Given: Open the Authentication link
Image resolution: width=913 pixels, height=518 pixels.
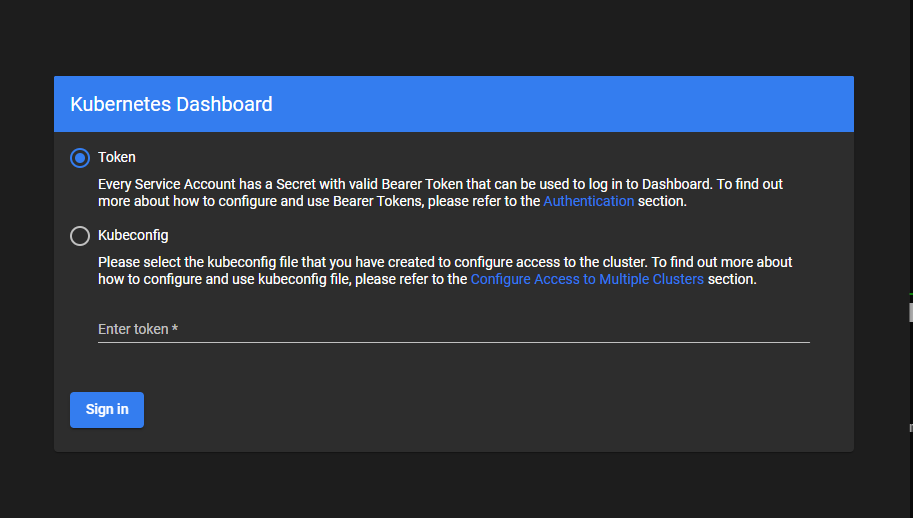Looking at the screenshot, I should 588,201.
